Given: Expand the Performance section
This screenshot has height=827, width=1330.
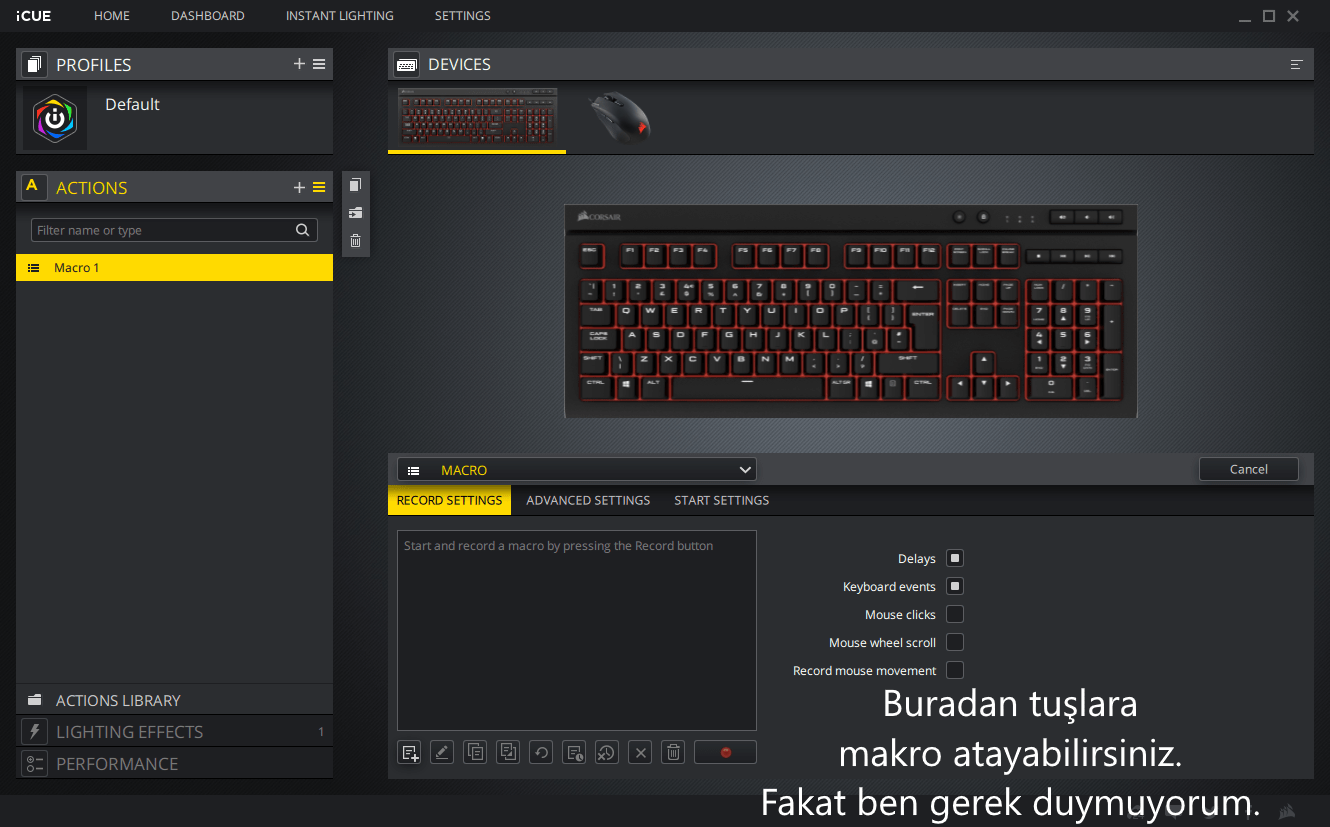Looking at the screenshot, I should (174, 764).
